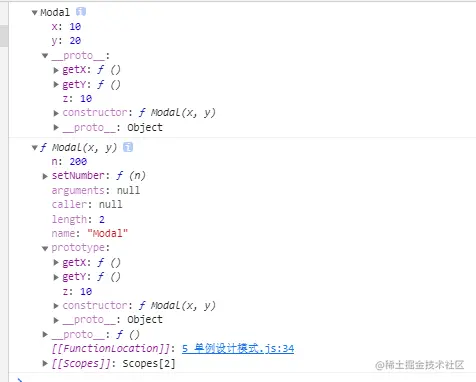Image resolution: width=476 pixels, height=382 pixels.
Task: Select the 'caller: null' row
Action: tap(87, 204)
